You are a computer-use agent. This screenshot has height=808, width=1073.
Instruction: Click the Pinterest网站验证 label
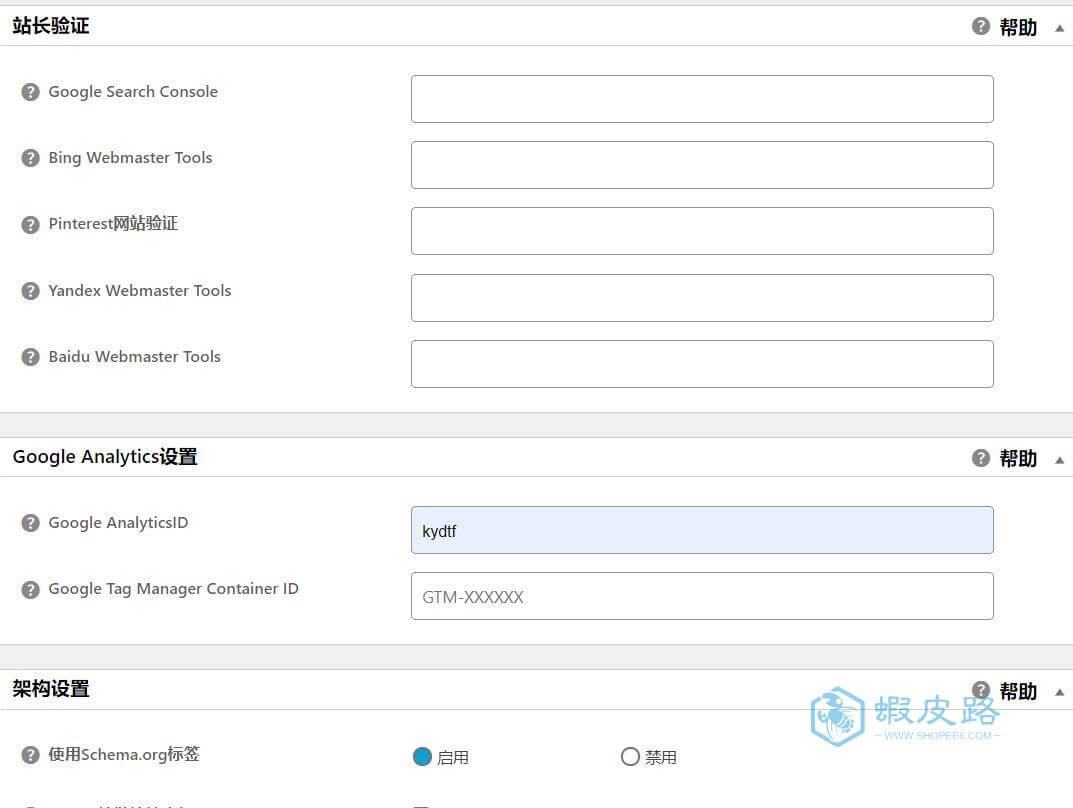[x=113, y=224]
